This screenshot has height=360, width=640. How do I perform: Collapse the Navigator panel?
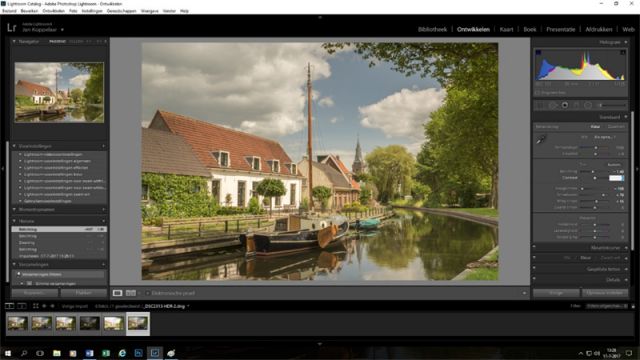(x=14, y=42)
